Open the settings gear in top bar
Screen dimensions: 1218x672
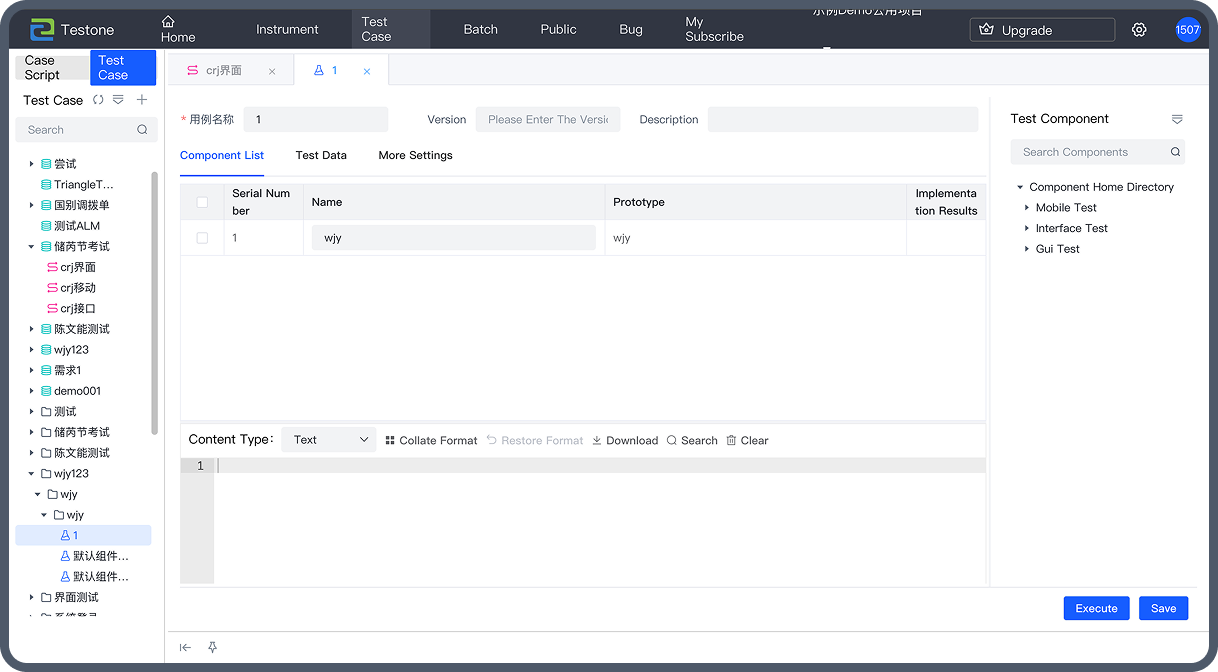[x=1139, y=30]
